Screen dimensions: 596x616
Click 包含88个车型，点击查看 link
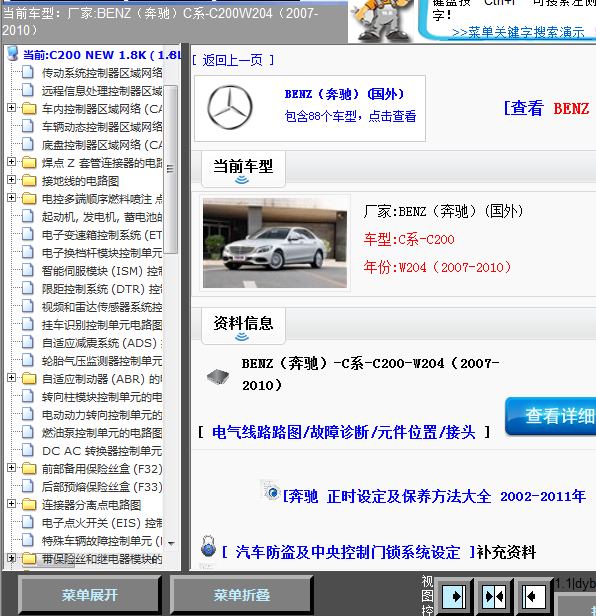click(350, 116)
